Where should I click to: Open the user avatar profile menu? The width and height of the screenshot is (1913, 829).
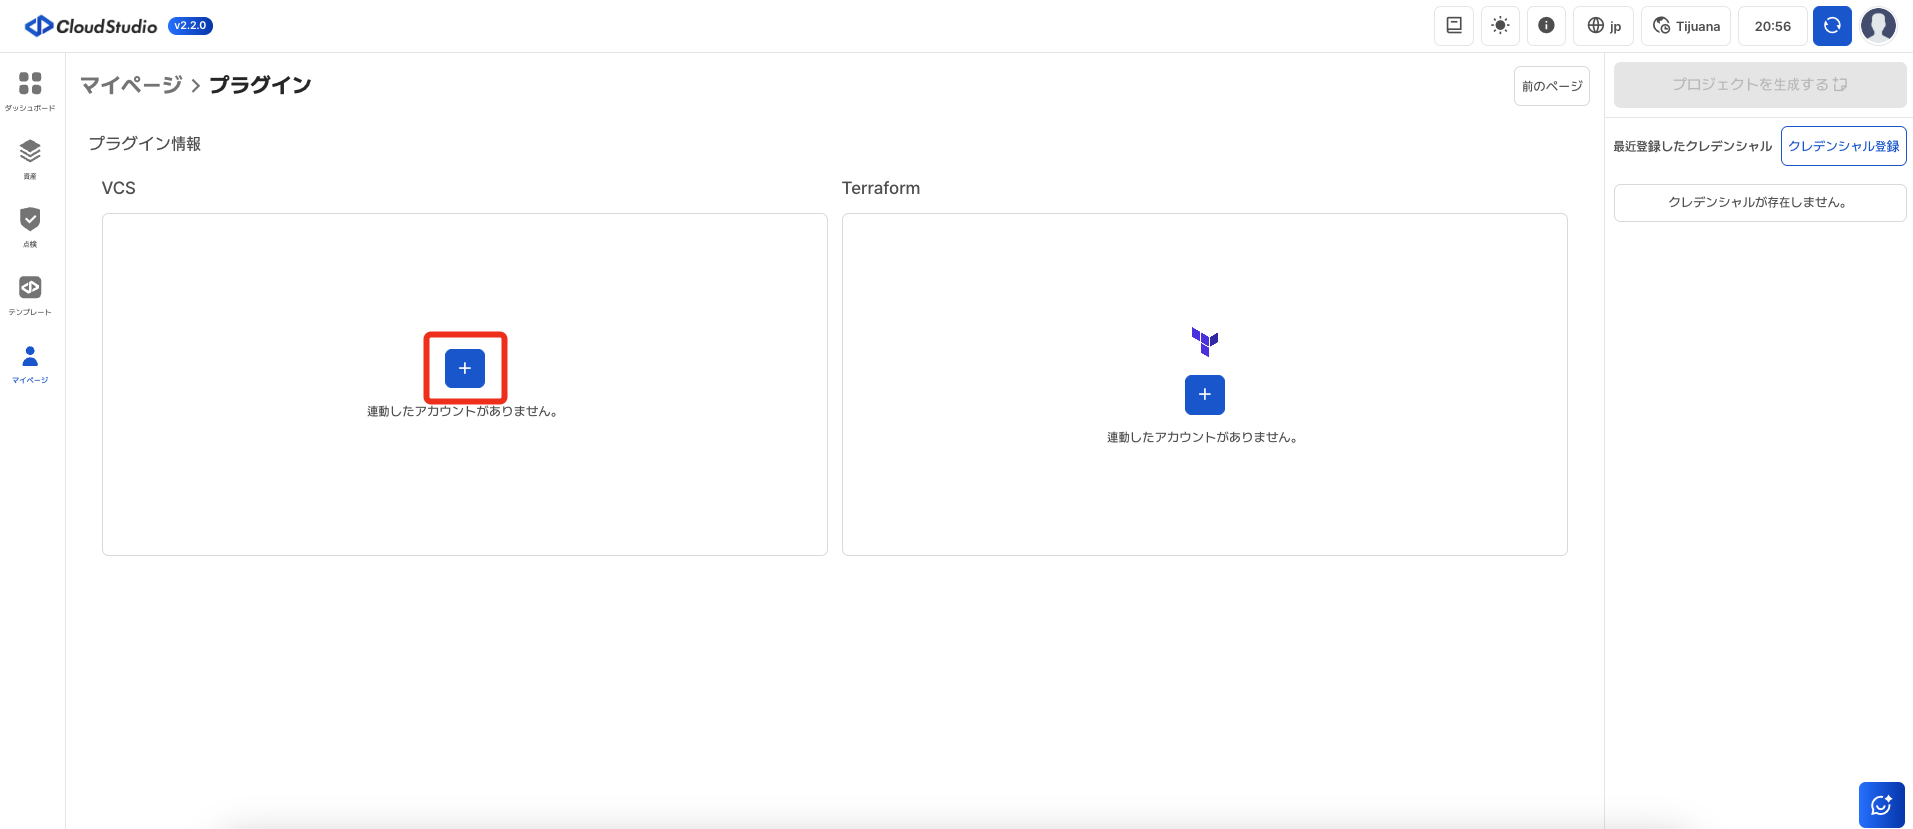pyautogui.click(x=1878, y=26)
